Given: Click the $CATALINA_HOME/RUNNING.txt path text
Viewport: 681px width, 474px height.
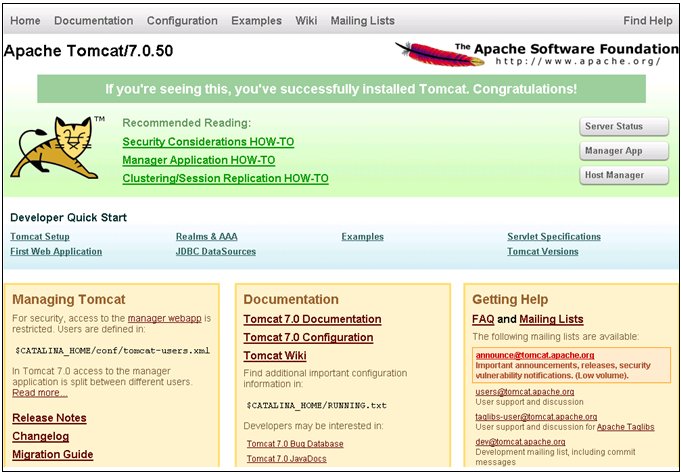Looking at the screenshot, I should click(x=317, y=406).
